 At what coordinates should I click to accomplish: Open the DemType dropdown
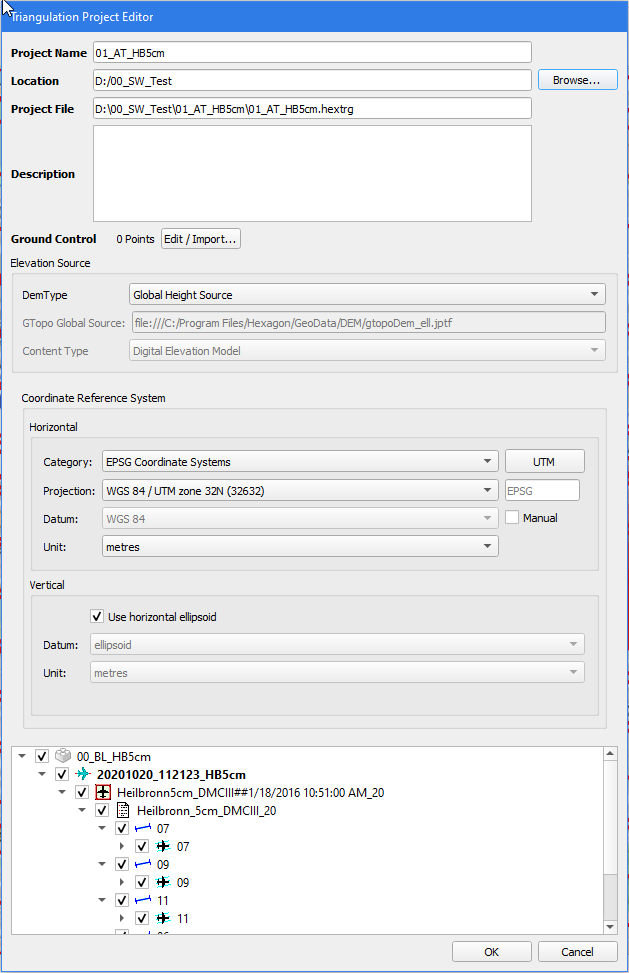click(367, 294)
